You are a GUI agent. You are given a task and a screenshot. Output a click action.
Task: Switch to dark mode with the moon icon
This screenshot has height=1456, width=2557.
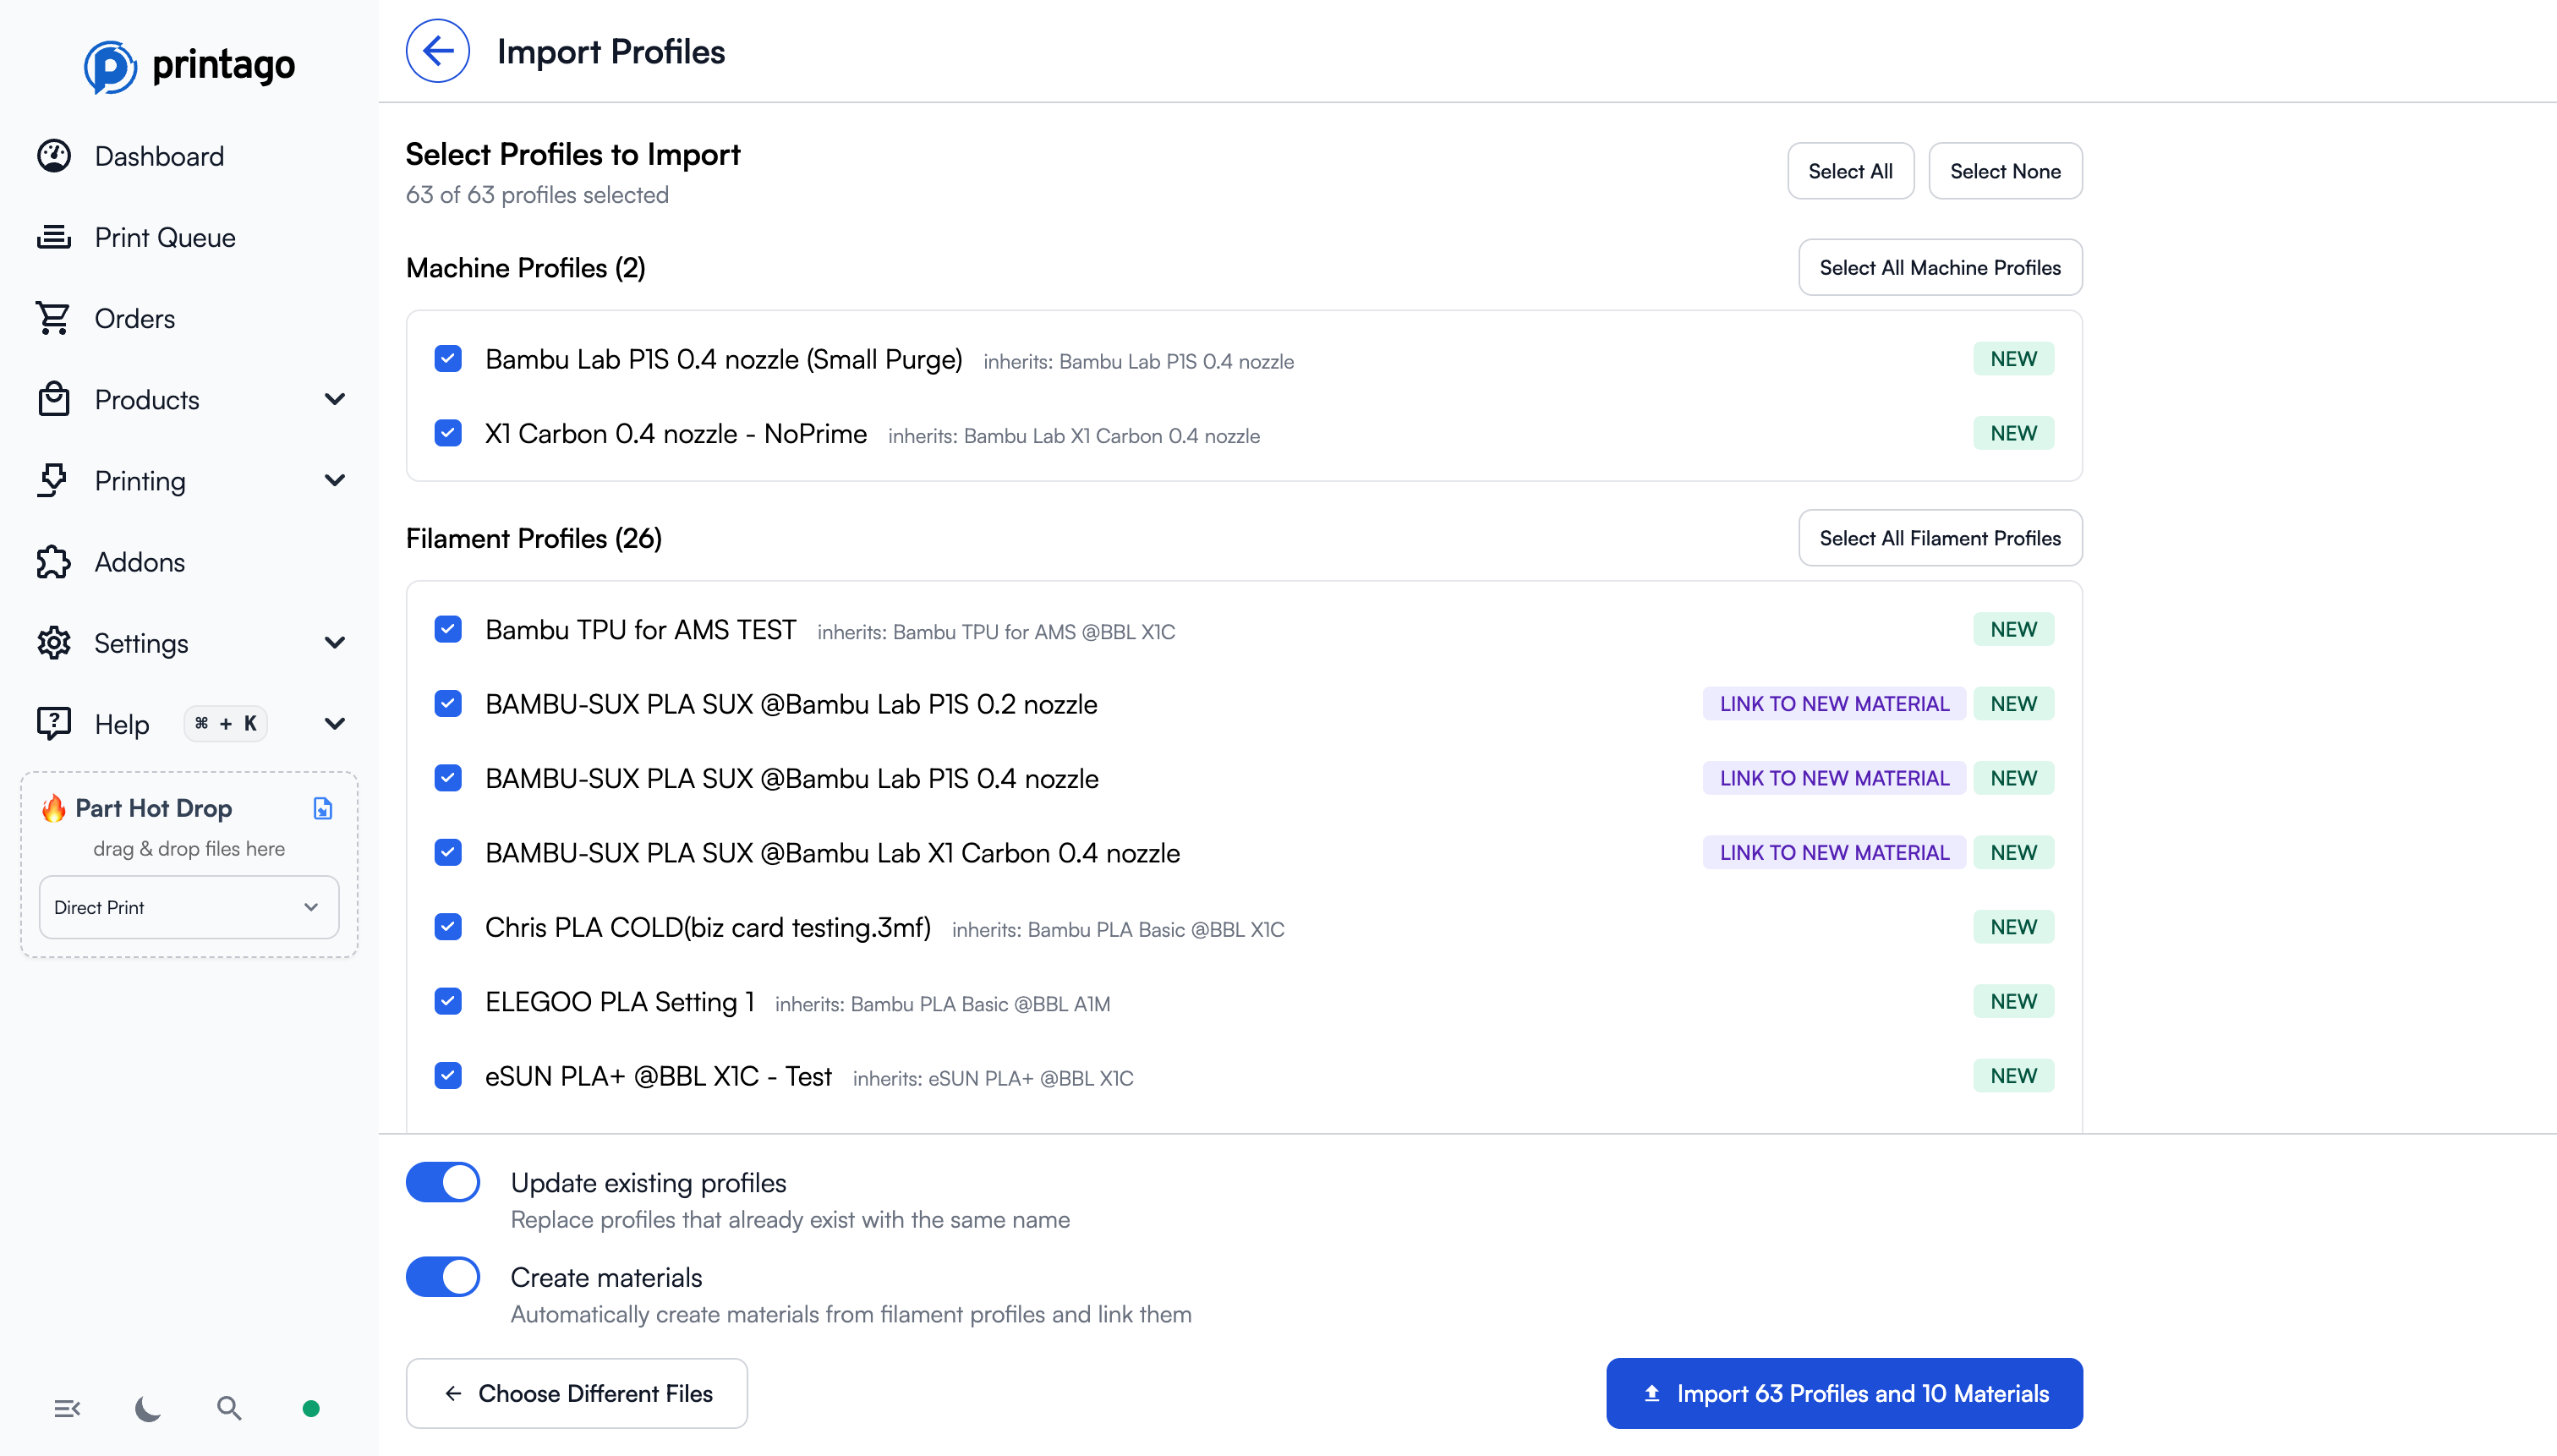tap(147, 1407)
